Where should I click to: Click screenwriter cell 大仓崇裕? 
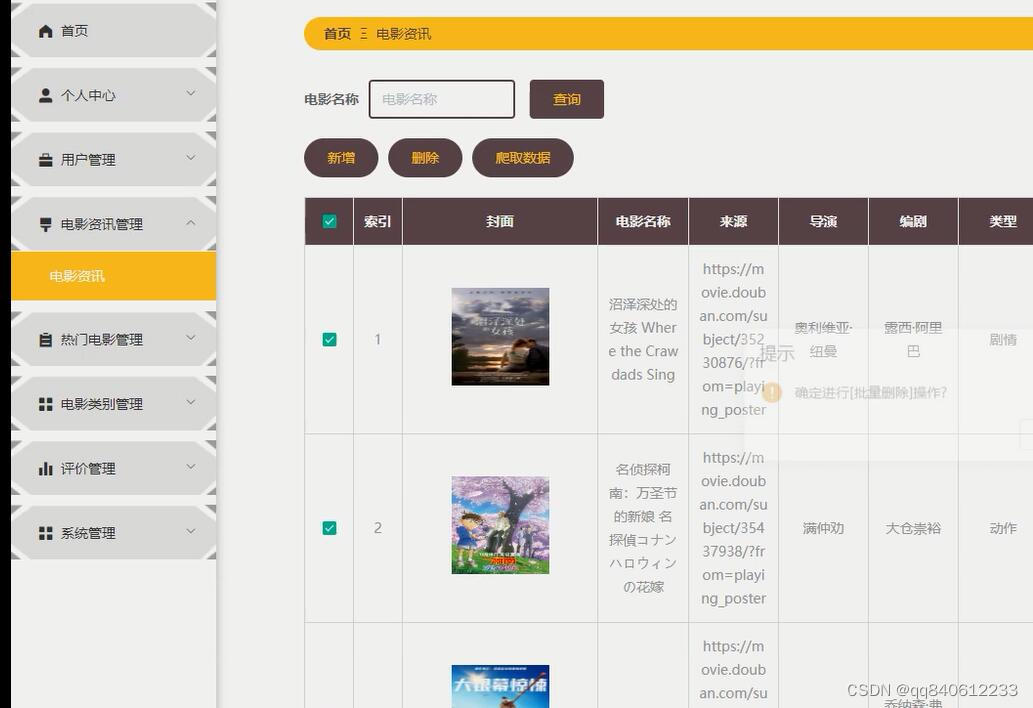click(x=913, y=528)
